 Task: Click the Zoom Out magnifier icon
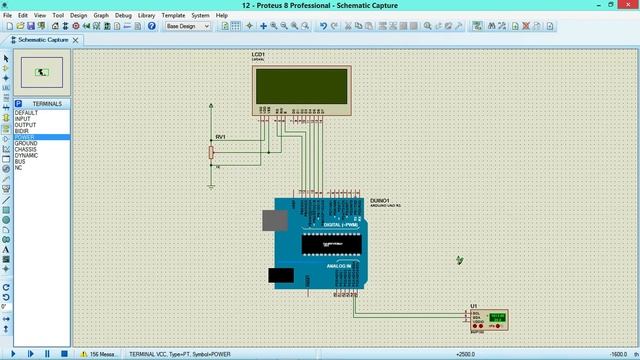point(284,26)
